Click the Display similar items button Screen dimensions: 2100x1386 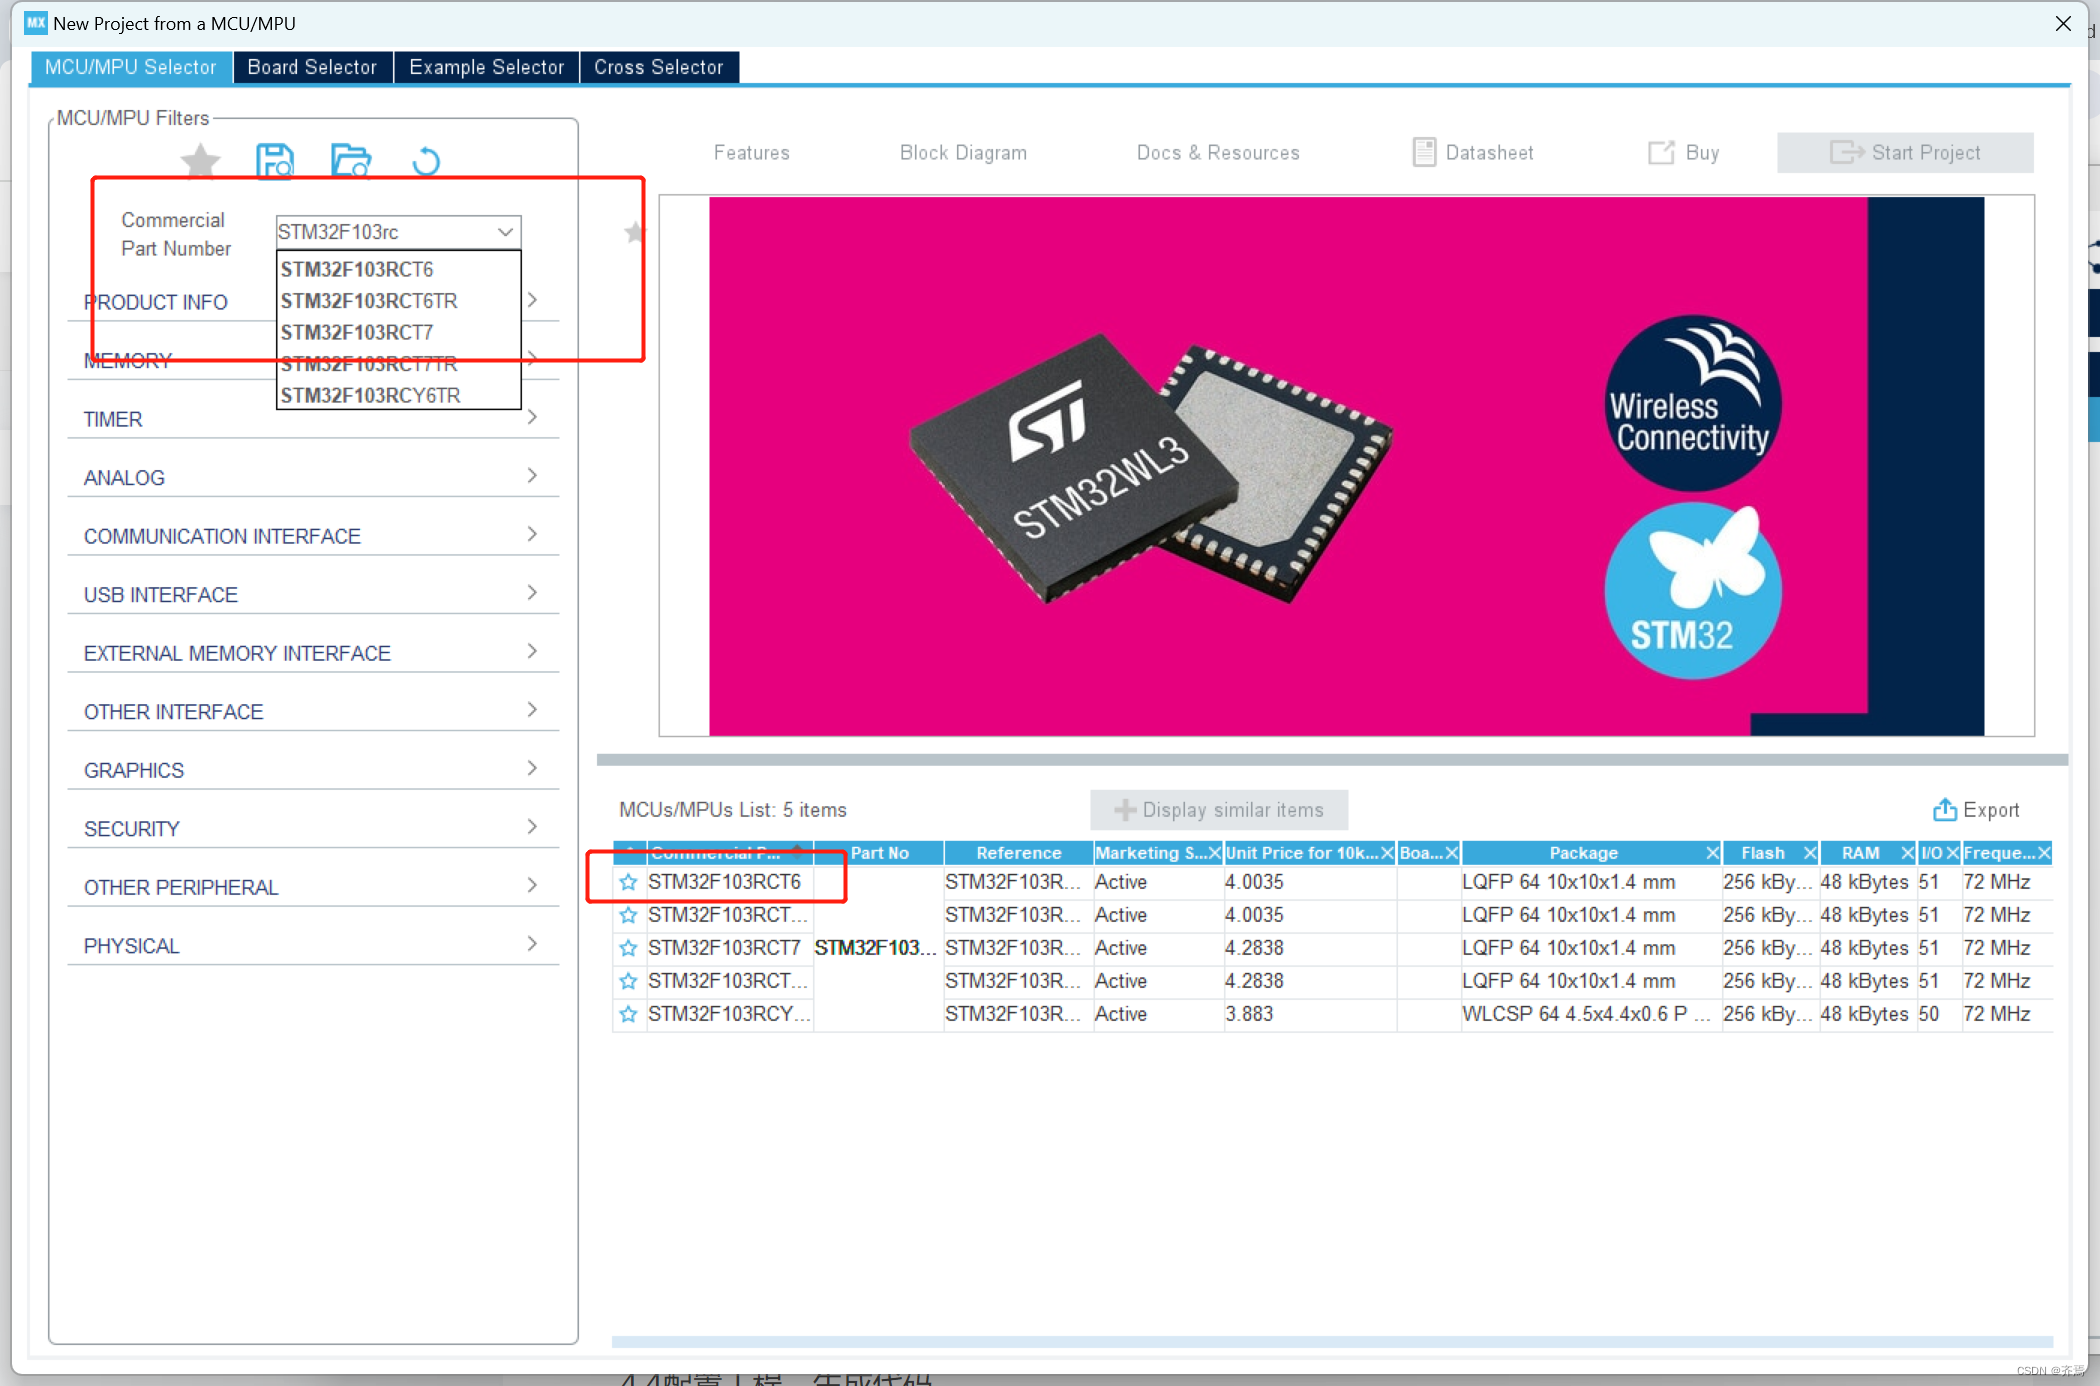click(1219, 810)
